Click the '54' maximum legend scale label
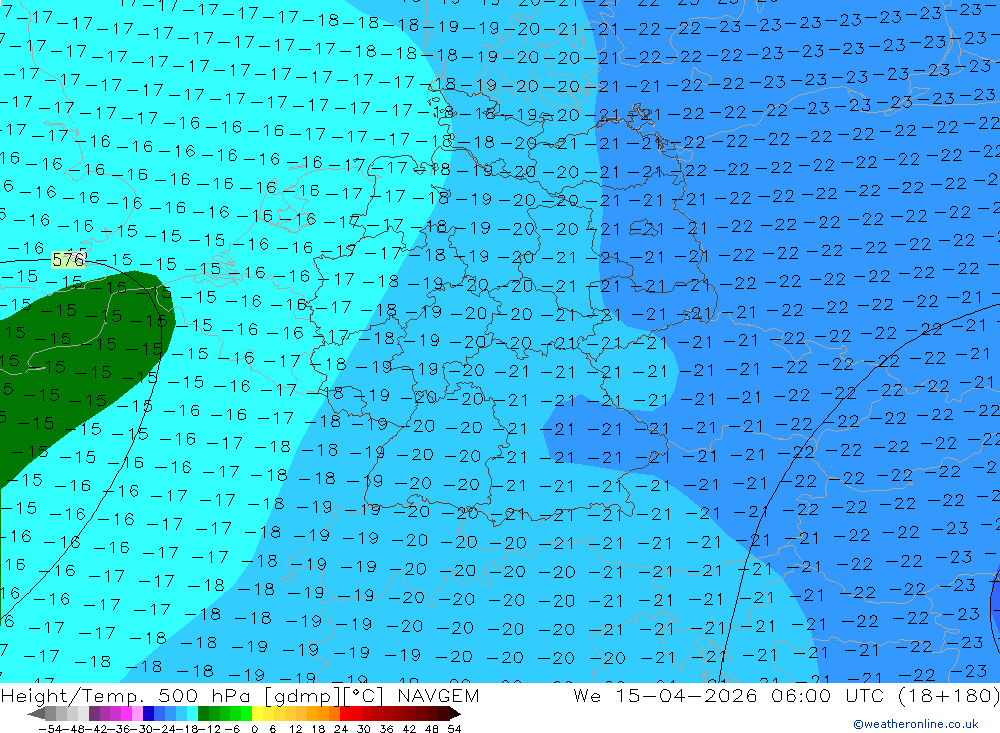Viewport: 1000px width, 733px height. (454, 729)
